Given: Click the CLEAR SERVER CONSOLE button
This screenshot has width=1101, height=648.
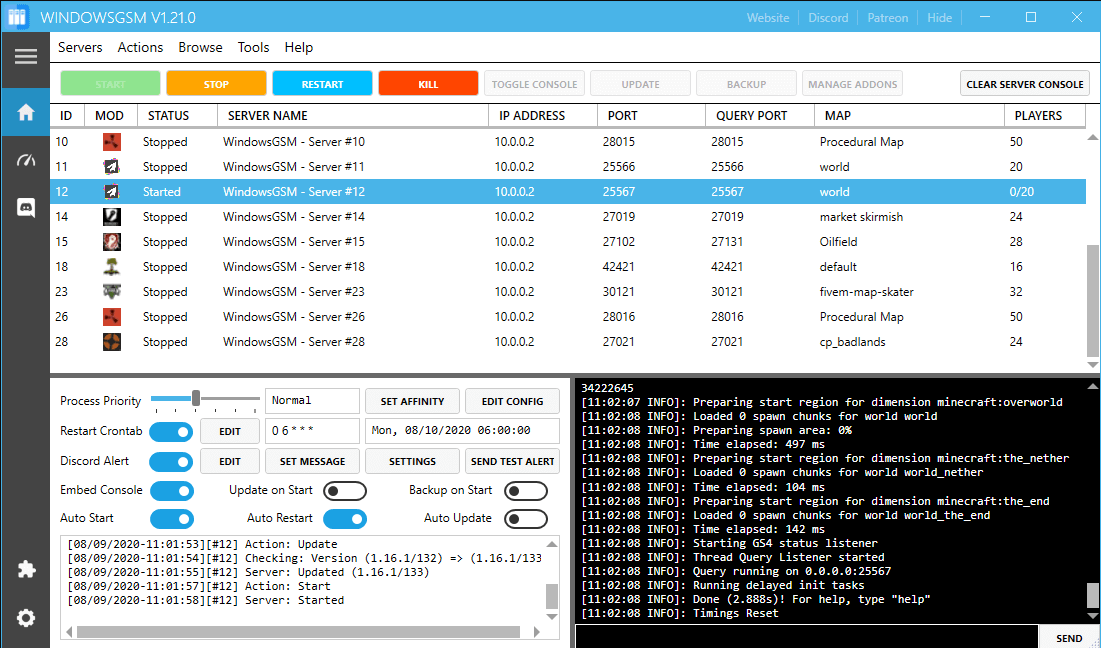Looking at the screenshot, I should point(1025,84).
